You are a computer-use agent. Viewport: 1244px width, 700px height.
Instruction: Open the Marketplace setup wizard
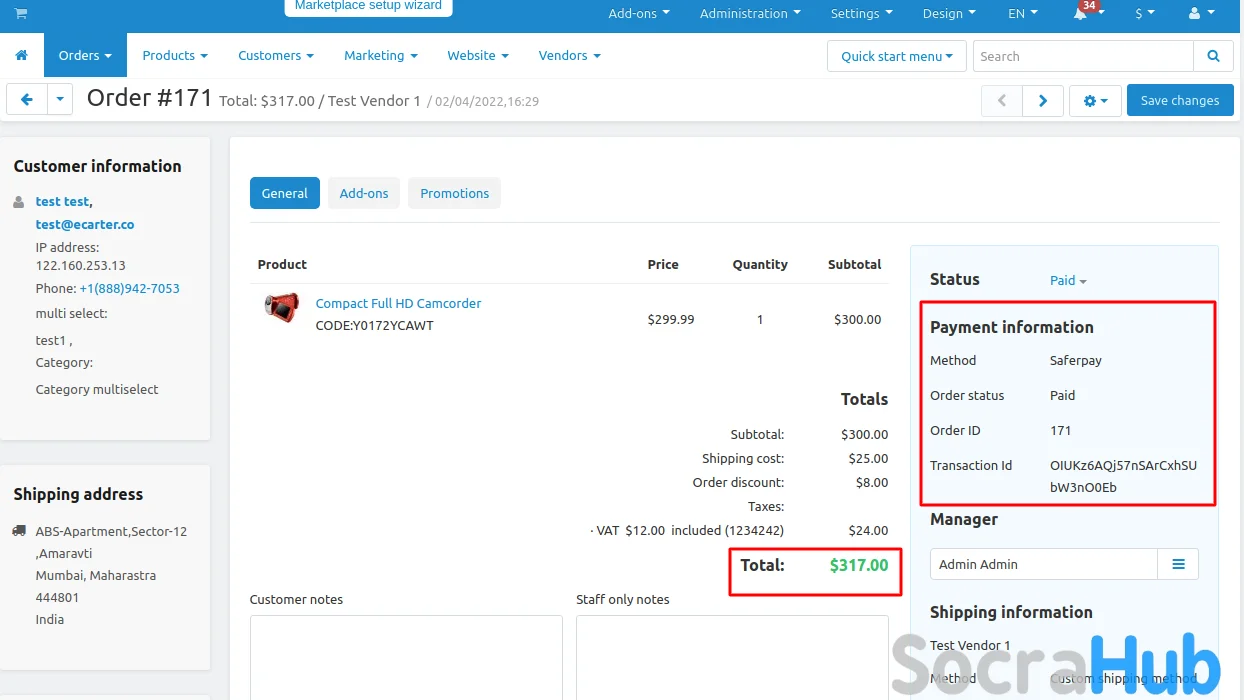(x=368, y=6)
